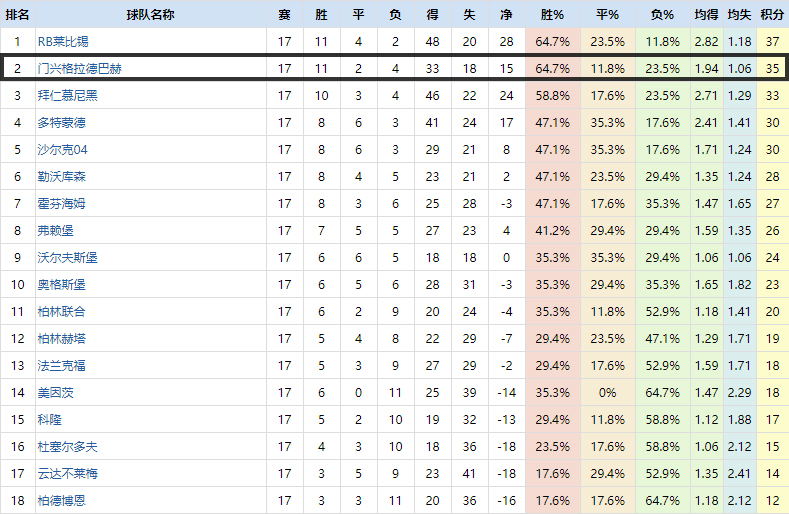This screenshot has height=514, width=789.
Task: Open the 云达不莱梅 team link
Action: tap(67, 474)
